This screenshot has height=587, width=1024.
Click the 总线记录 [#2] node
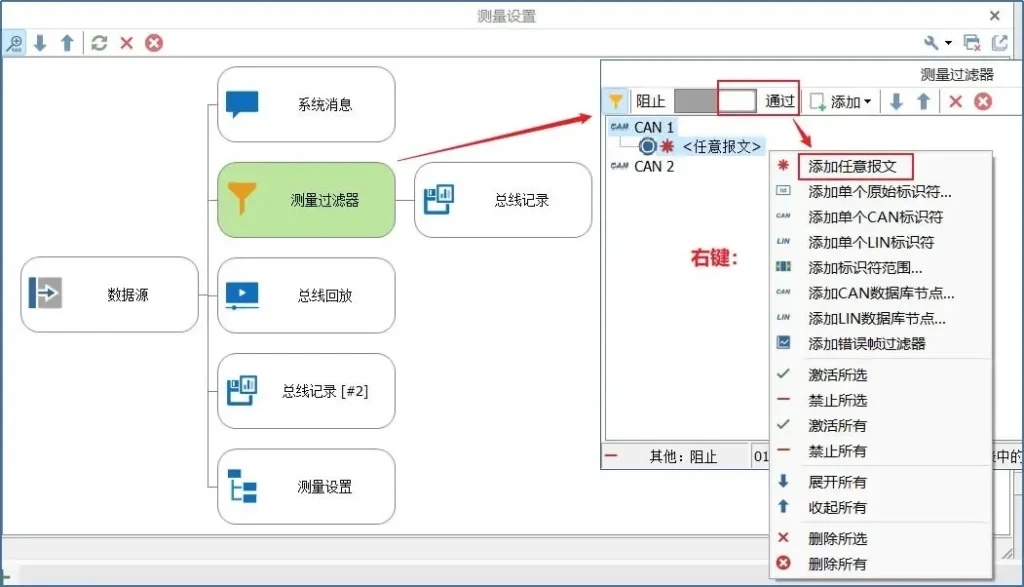pyautogui.click(x=306, y=391)
